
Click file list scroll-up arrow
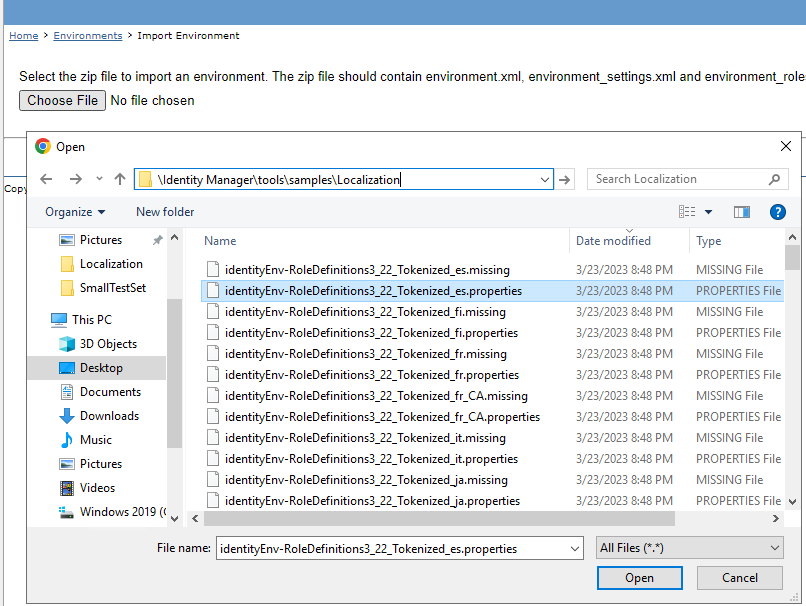tap(792, 237)
